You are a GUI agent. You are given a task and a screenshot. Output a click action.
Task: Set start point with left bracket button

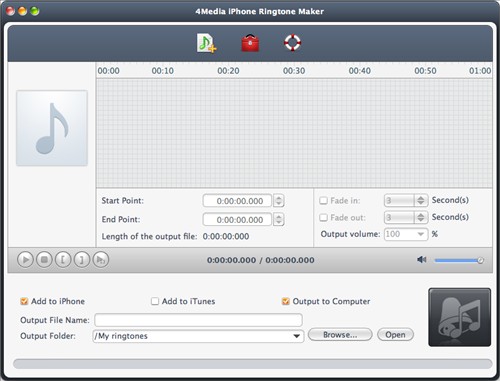pyautogui.click(x=63, y=259)
